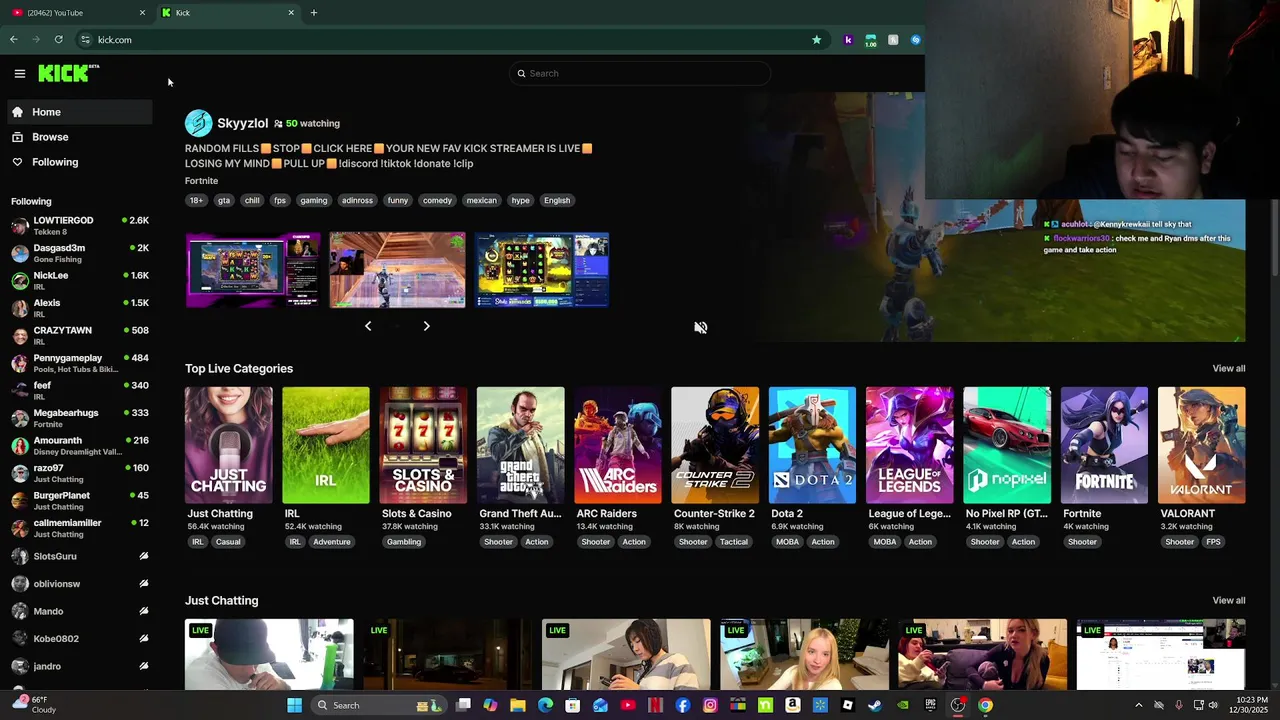This screenshot has width=1280, height=720.
Task: Open LOWTIERGOD in Following list
Action: pos(80,226)
